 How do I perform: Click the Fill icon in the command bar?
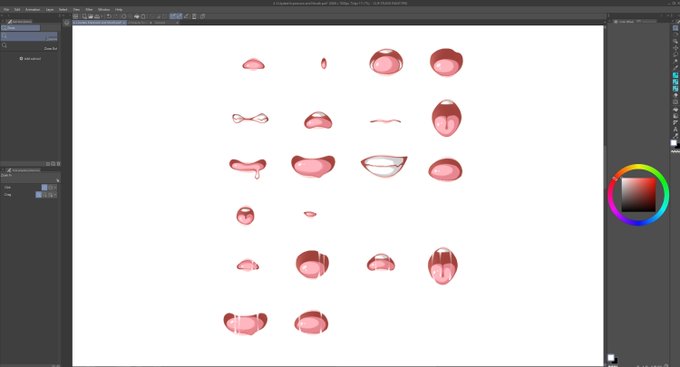137,16
